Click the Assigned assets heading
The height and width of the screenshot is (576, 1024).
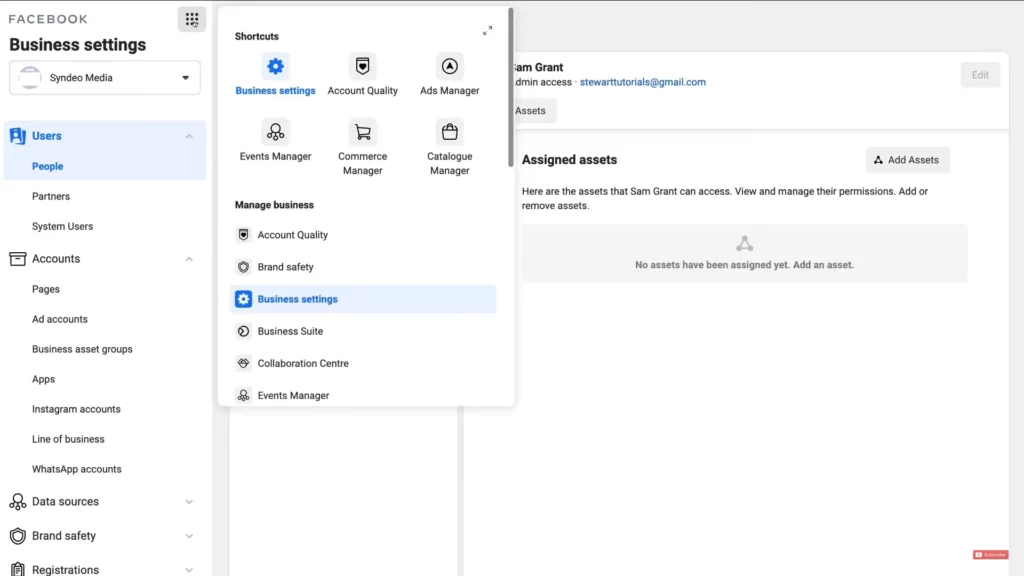tap(569, 160)
